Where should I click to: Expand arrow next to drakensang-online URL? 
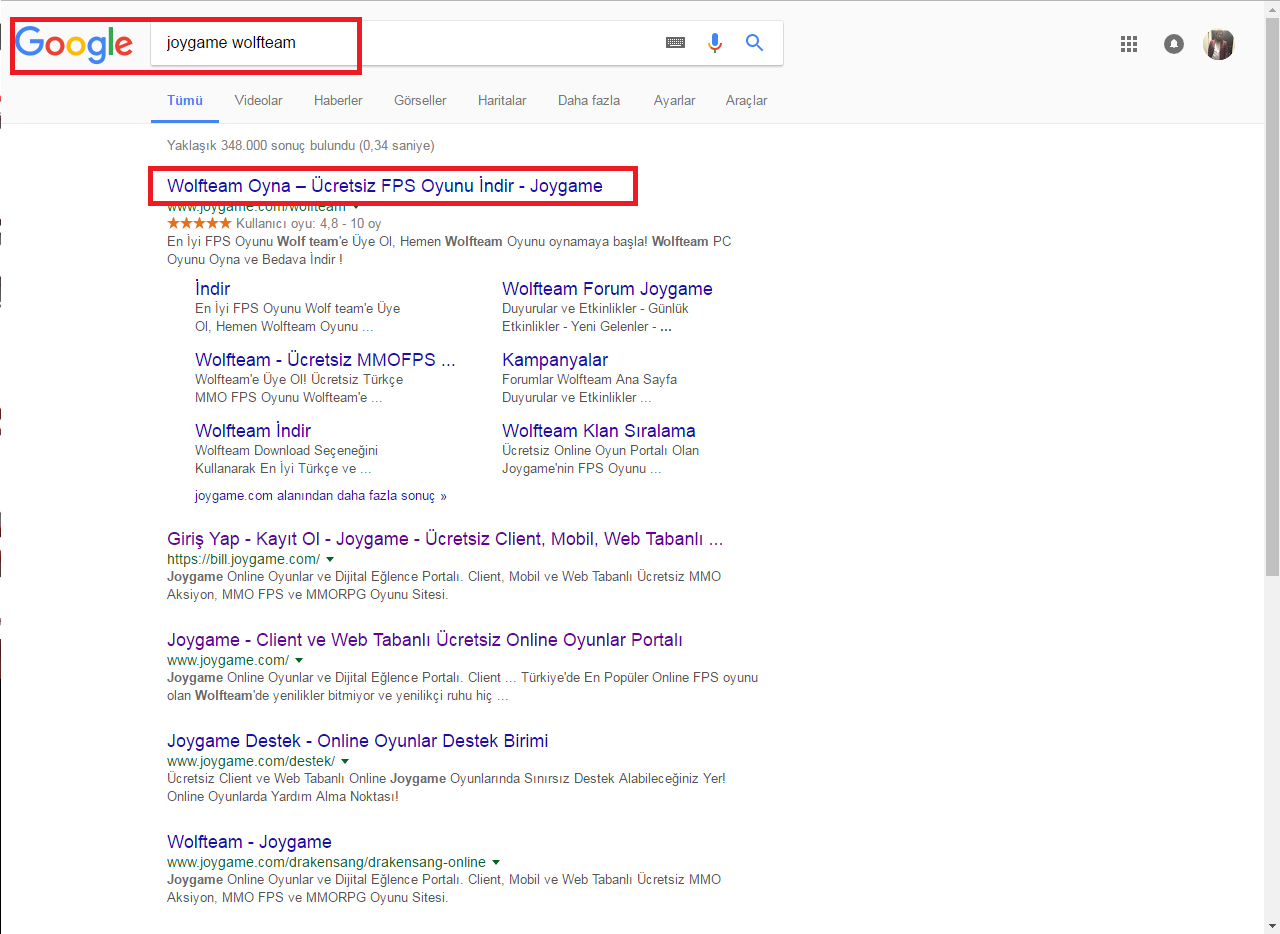(496, 863)
